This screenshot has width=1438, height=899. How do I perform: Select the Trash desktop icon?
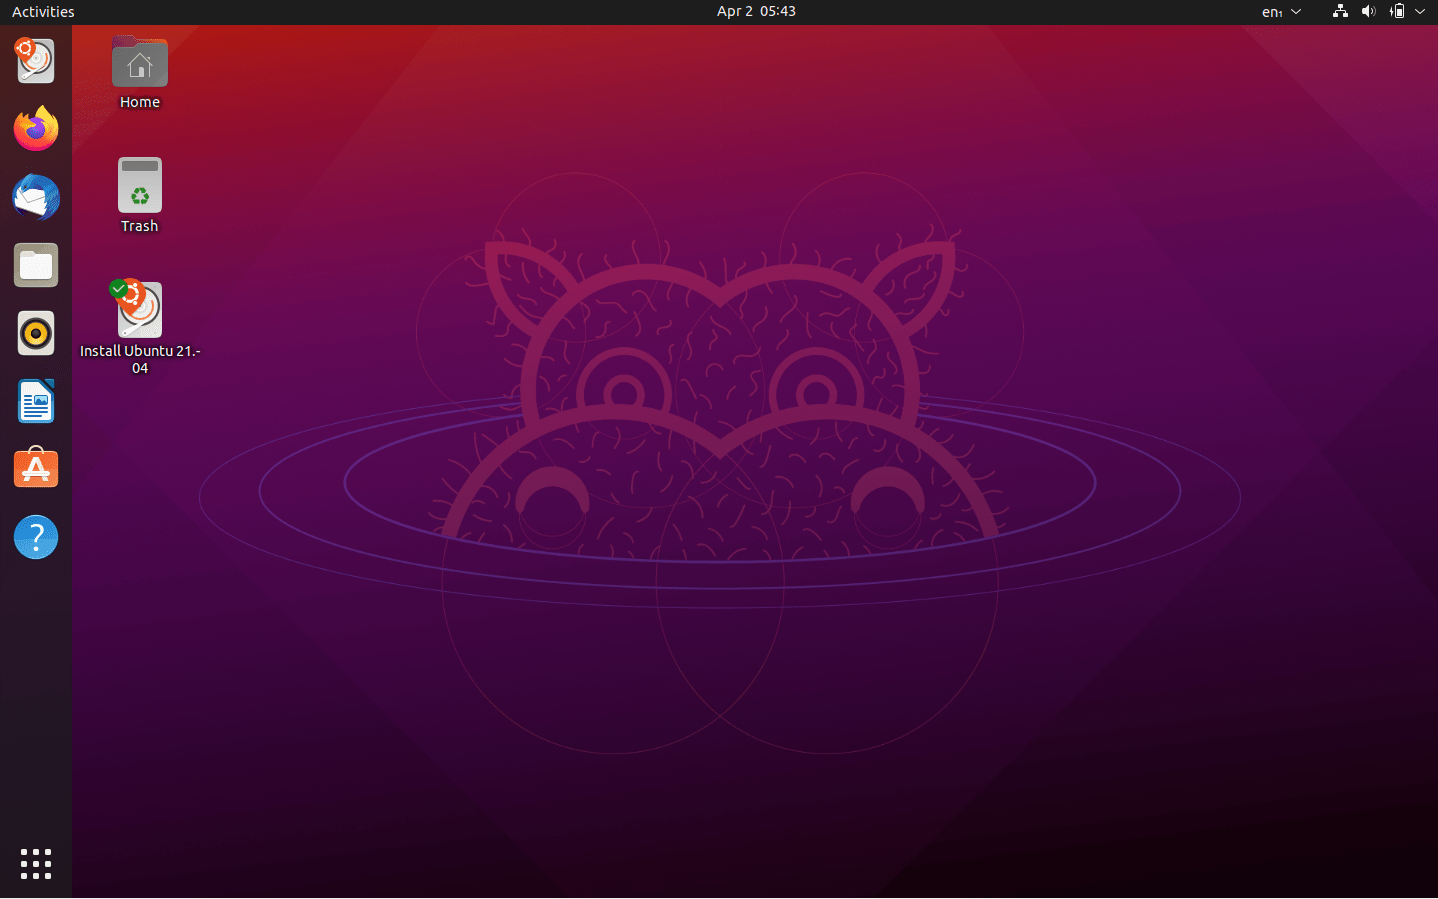140,186
